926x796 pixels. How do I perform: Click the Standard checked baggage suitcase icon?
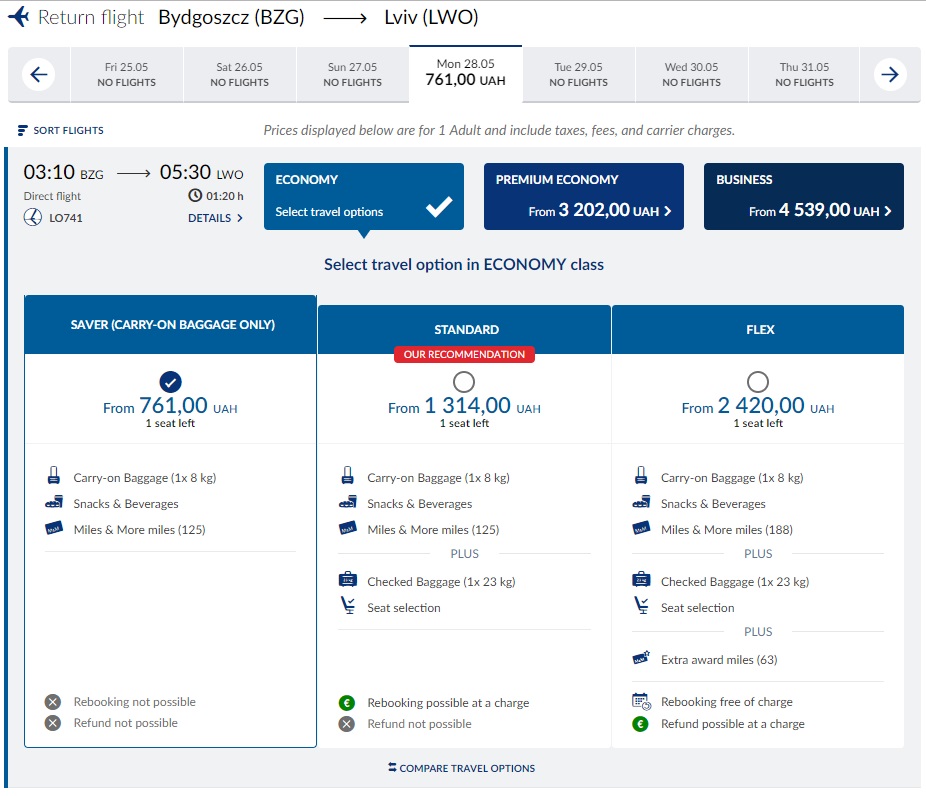point(348,581)
